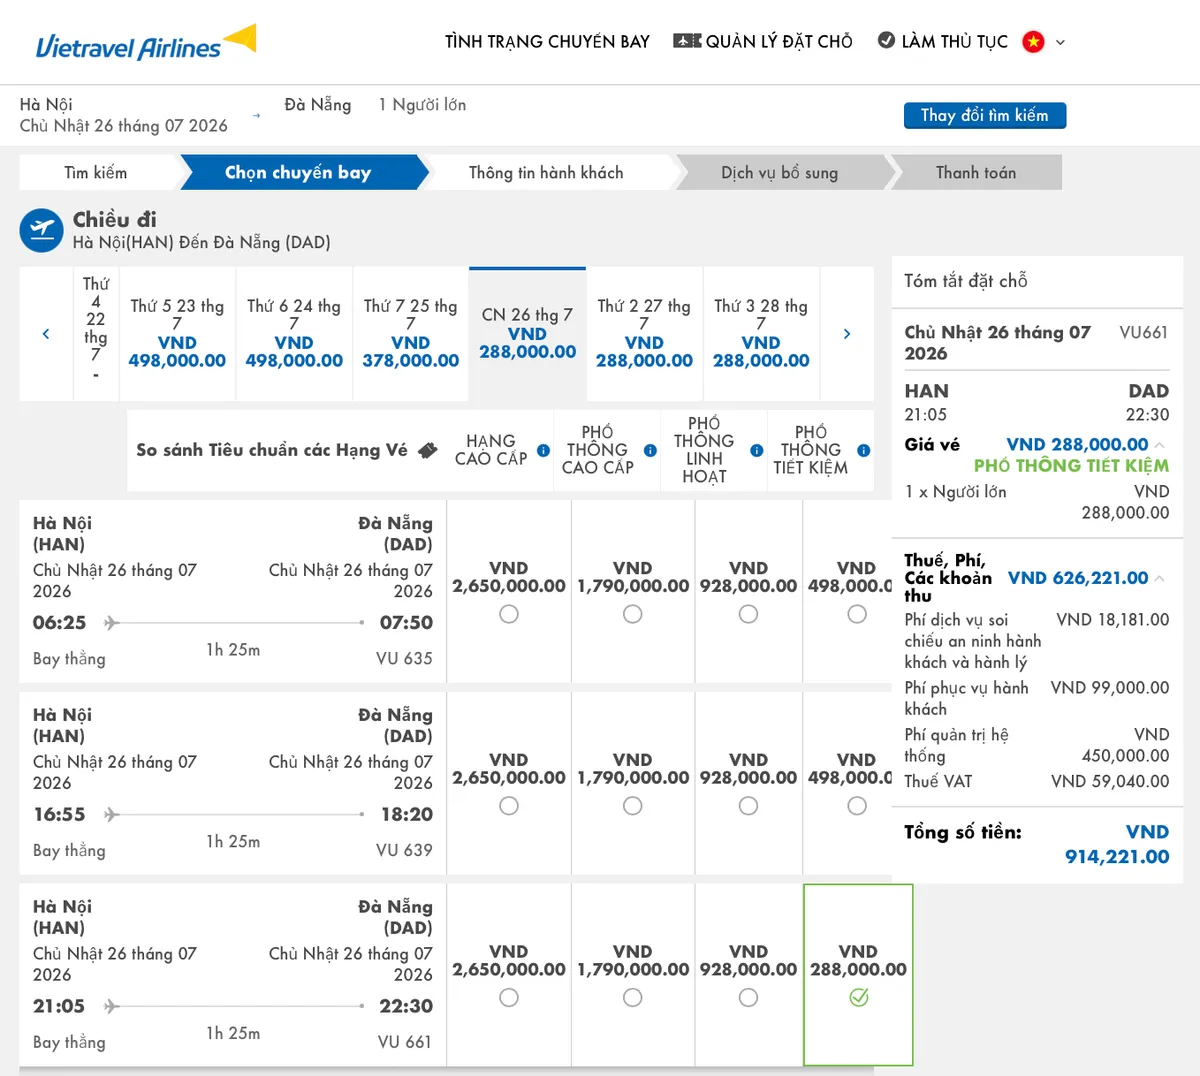The height and width of the screenshot is (1076, 1200).
Task: Choose Thứ 7 25 thg 7 date
Action: point(411,334)
